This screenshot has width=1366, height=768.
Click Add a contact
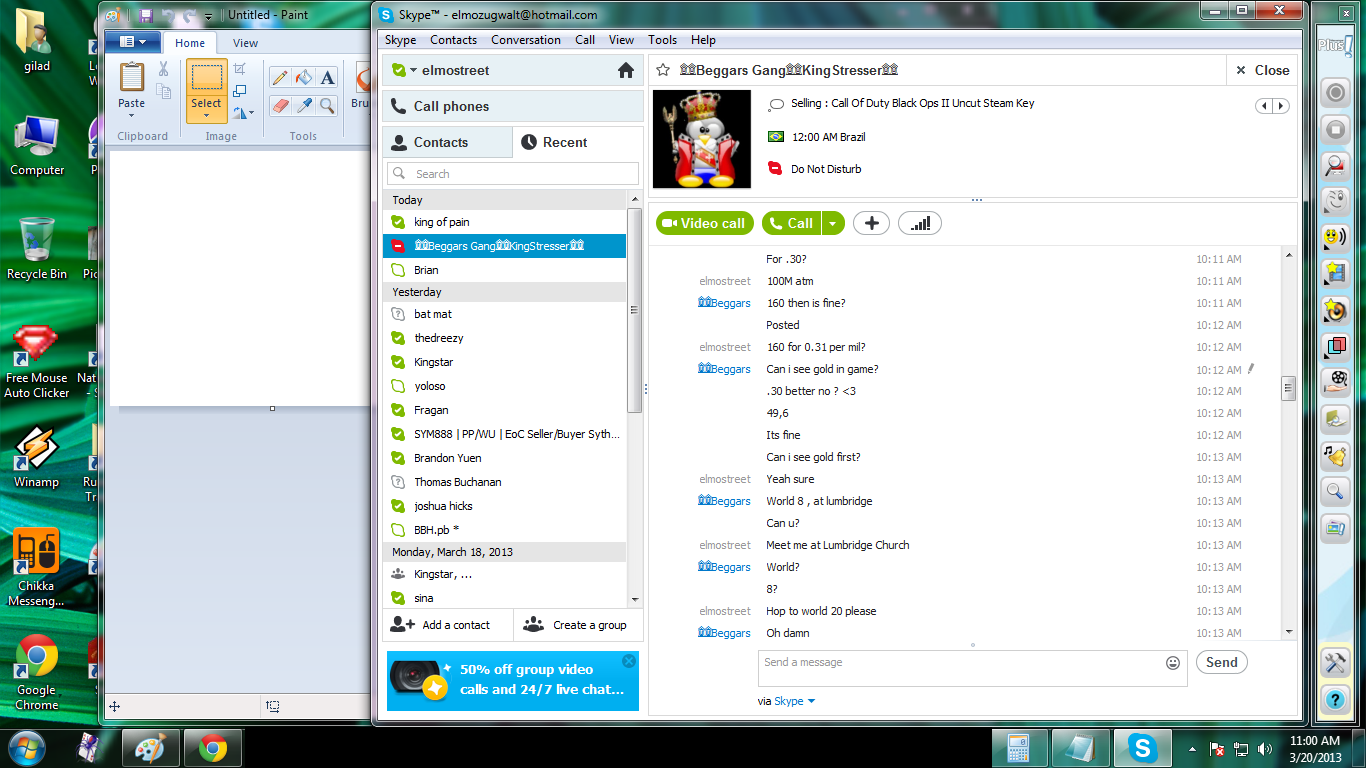[448, 625]
